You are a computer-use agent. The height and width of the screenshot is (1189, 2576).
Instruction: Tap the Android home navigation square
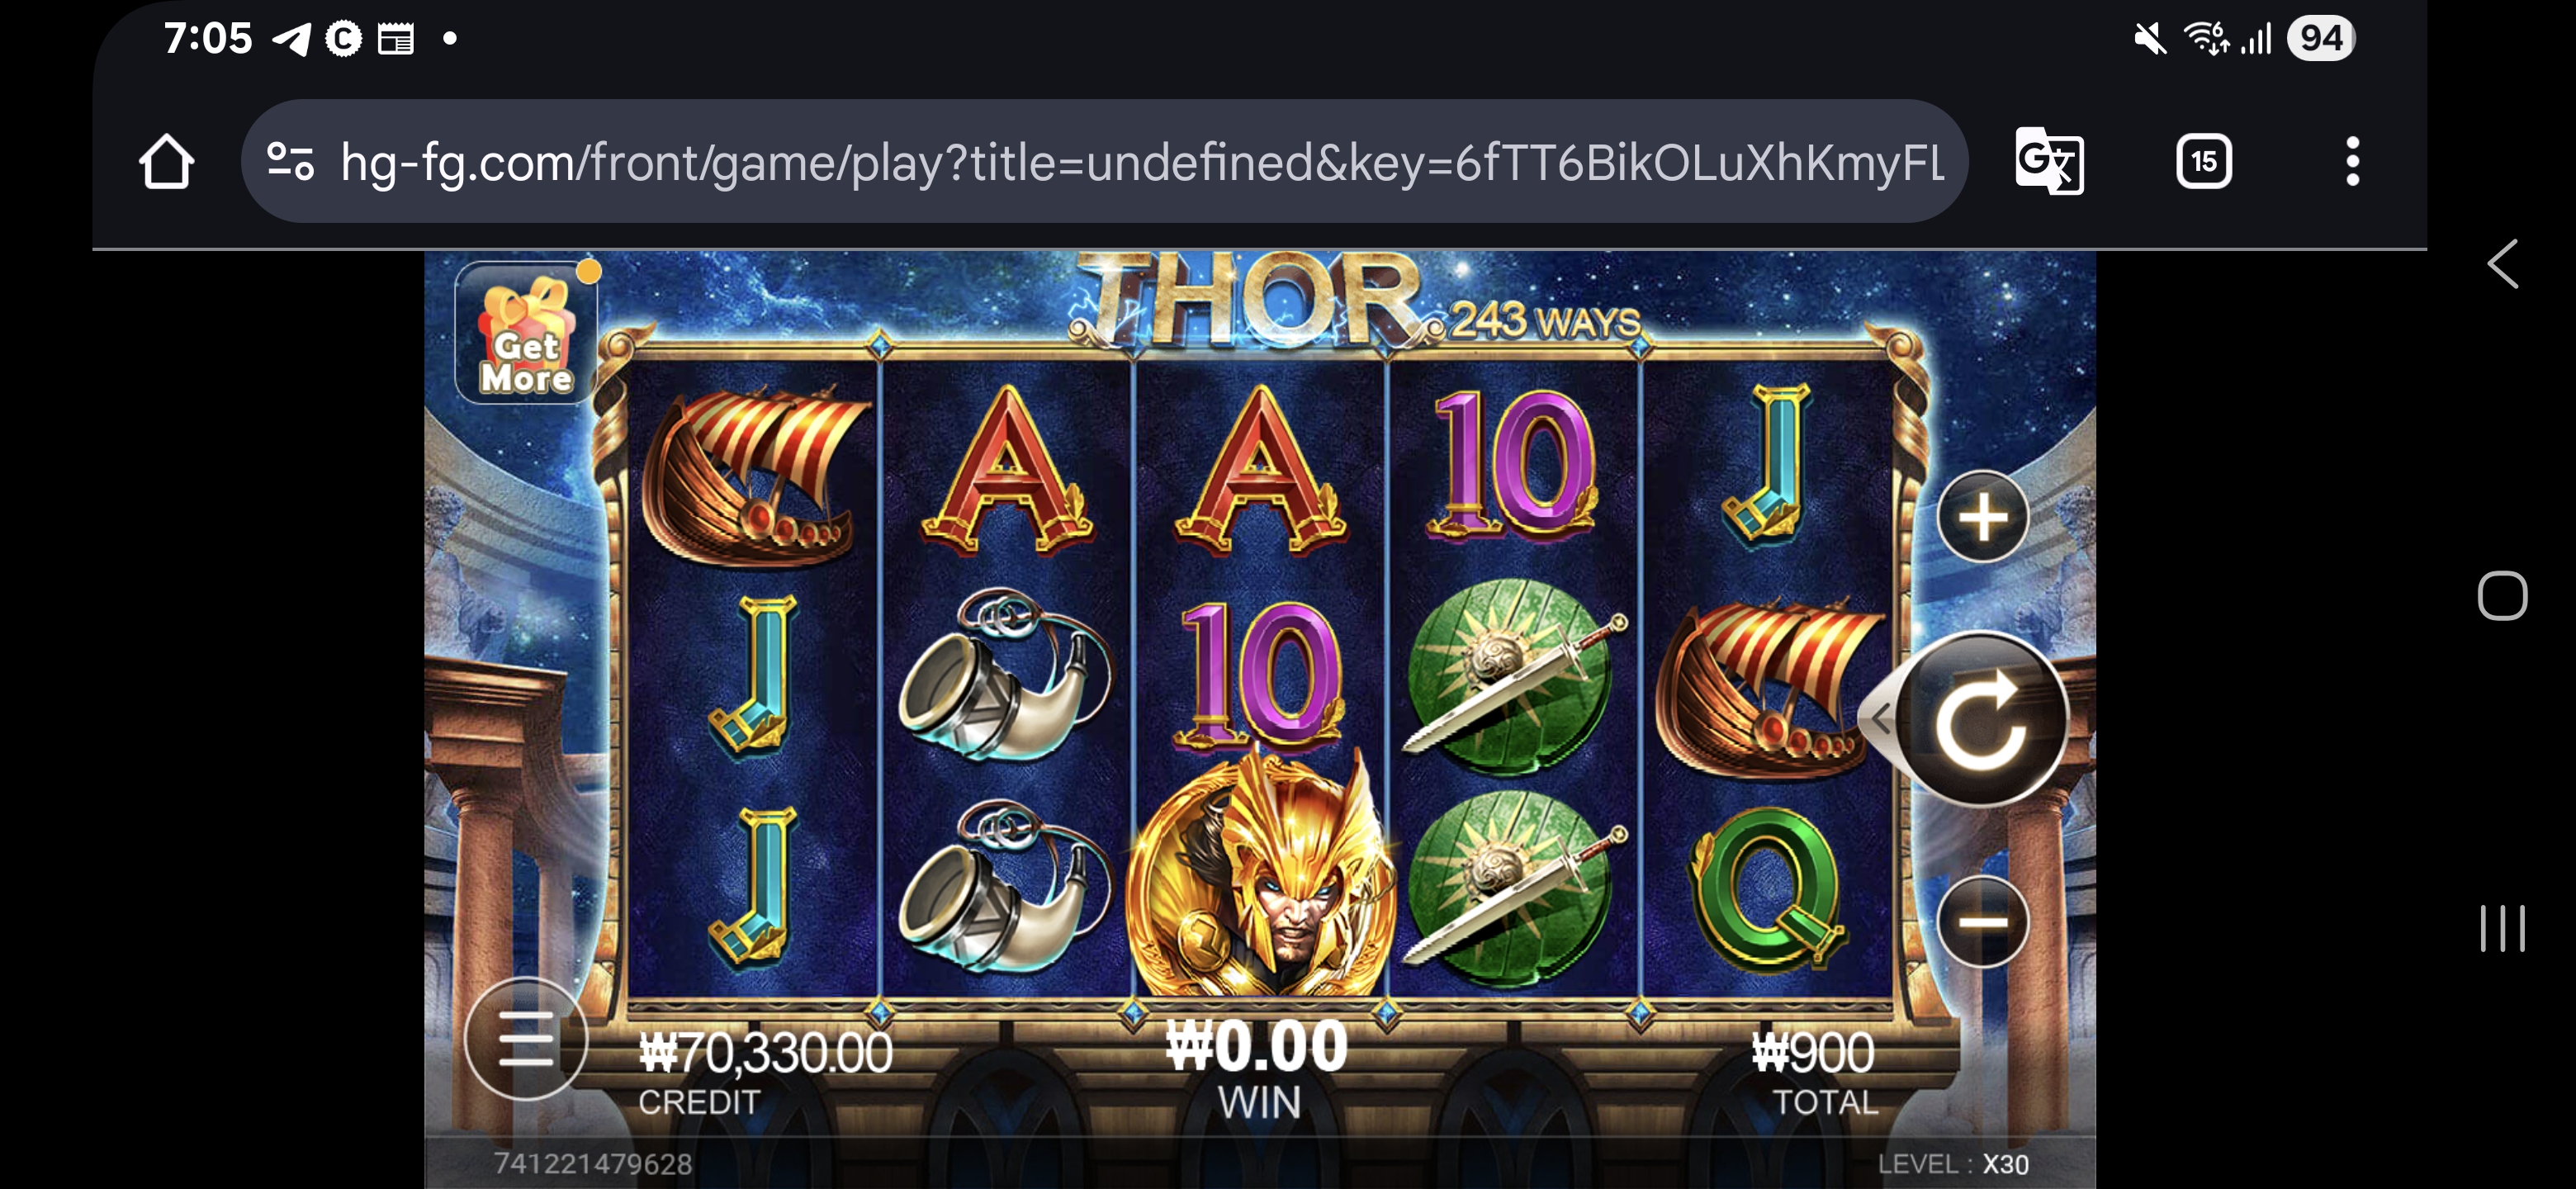coord(2502,596)
